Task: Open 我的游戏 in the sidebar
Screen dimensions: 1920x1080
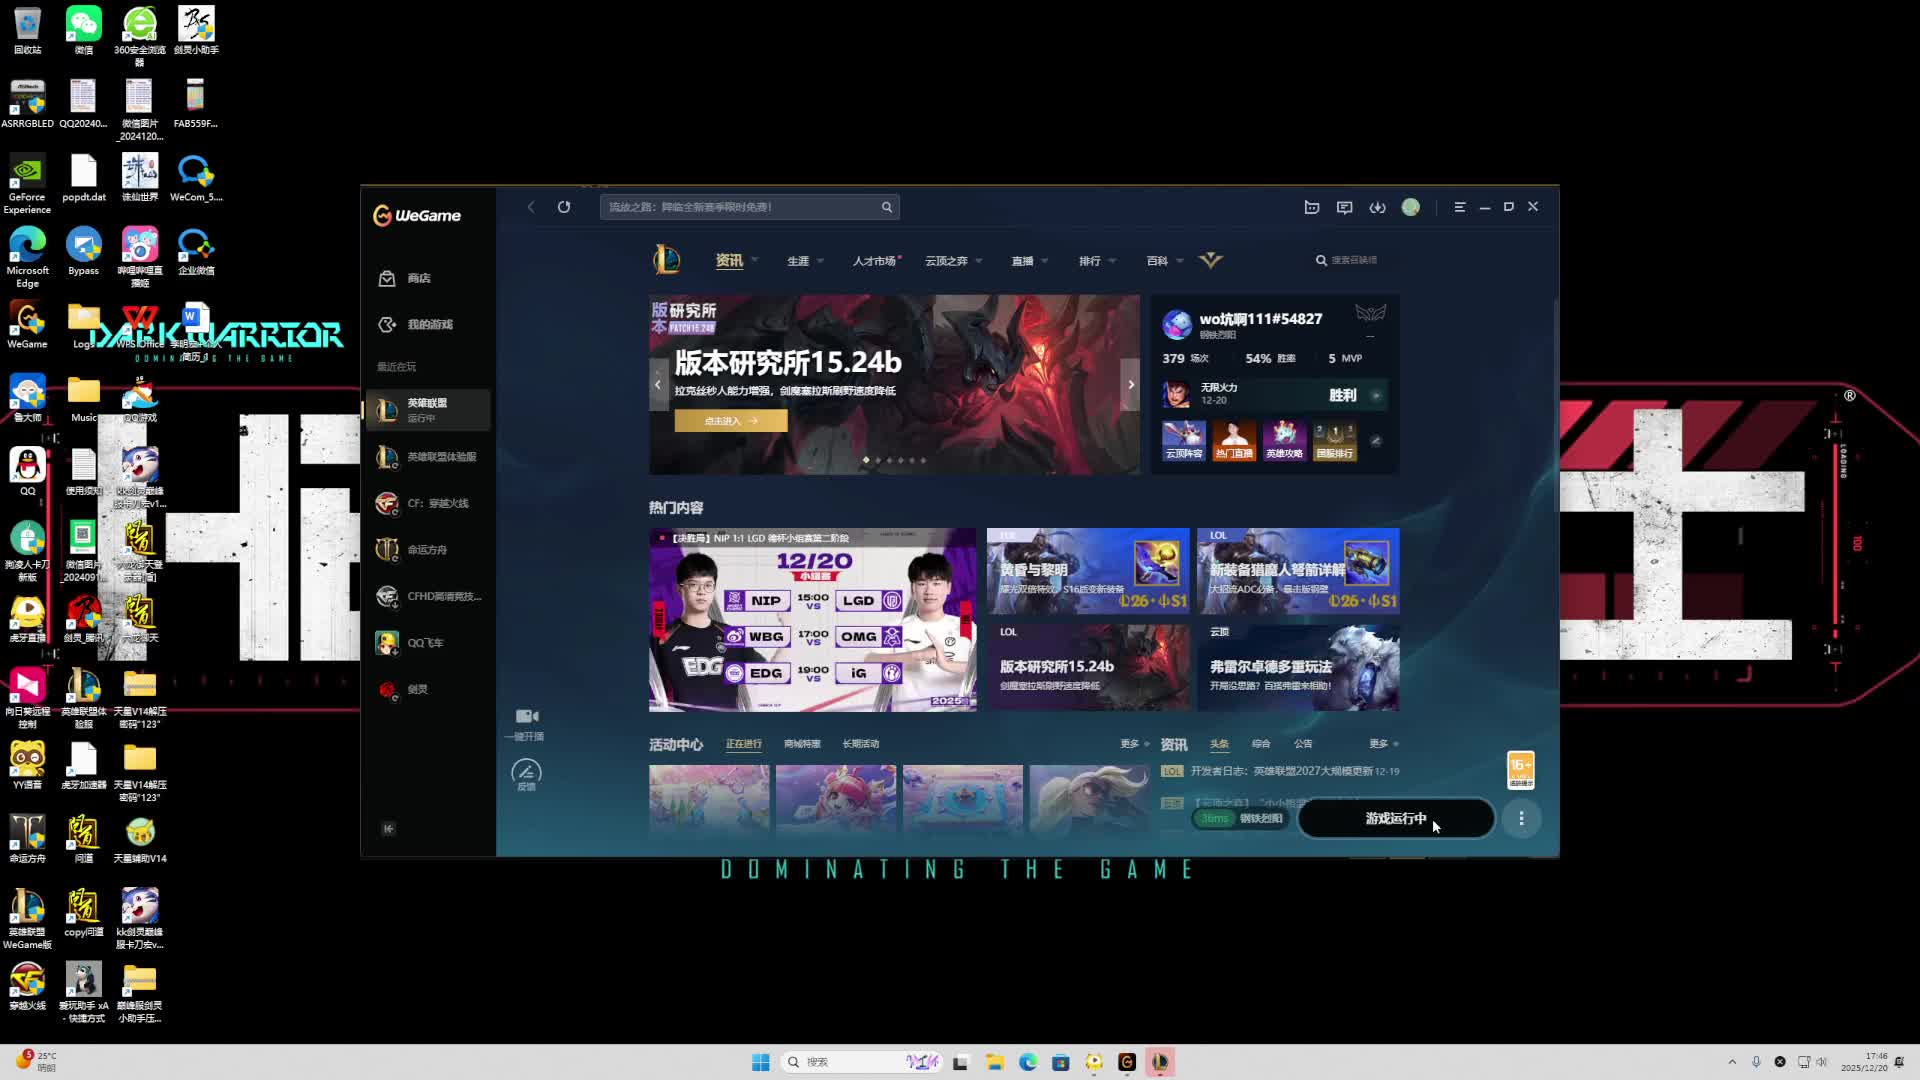Action: click(x=429, y=324)
